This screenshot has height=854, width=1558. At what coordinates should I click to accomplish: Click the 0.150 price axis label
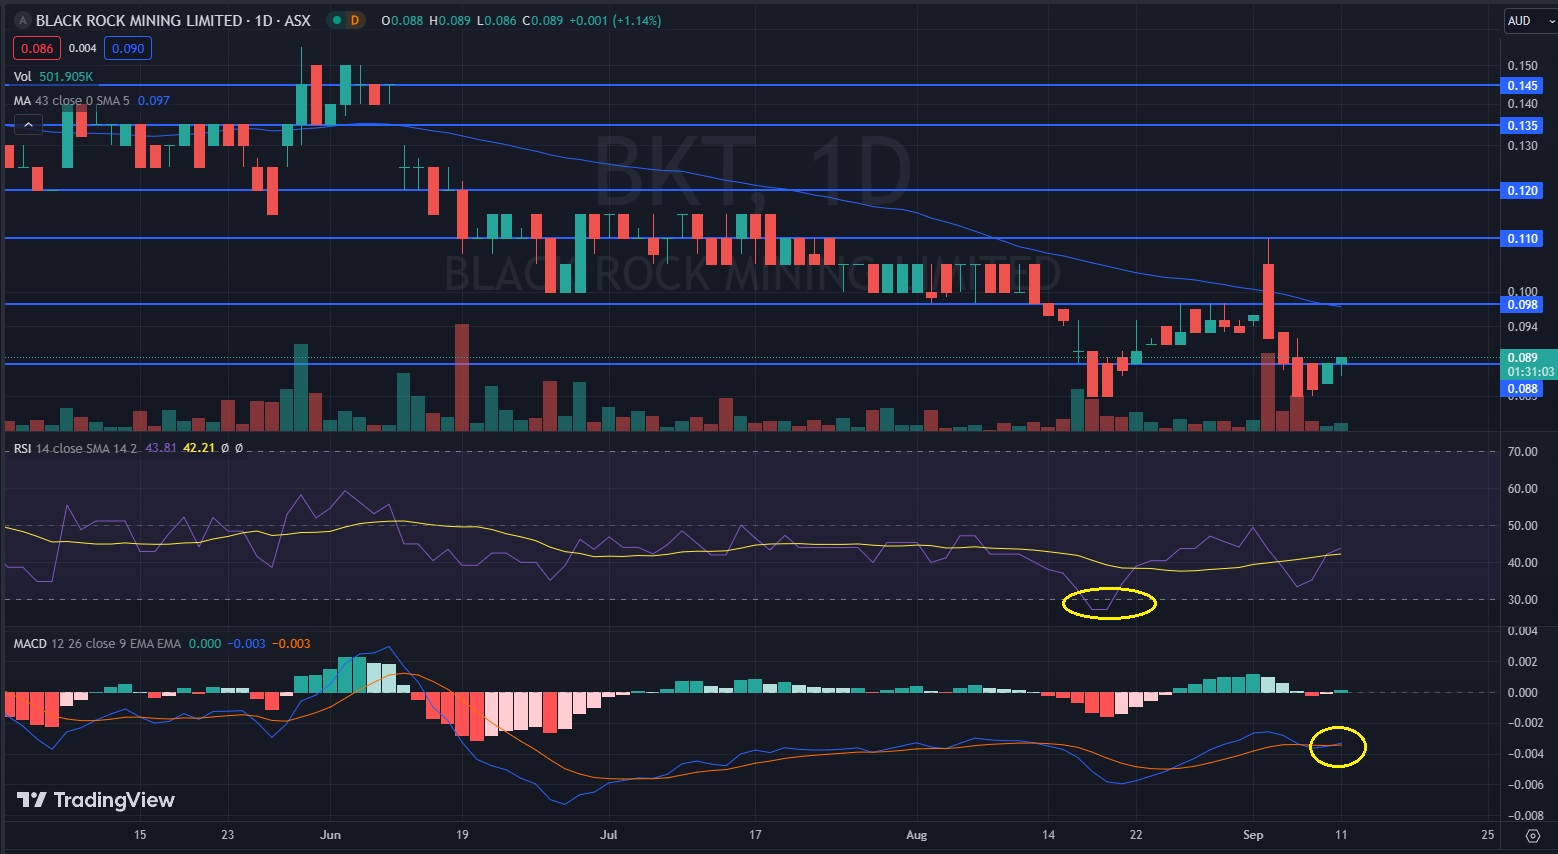[x=1522, y=66]
